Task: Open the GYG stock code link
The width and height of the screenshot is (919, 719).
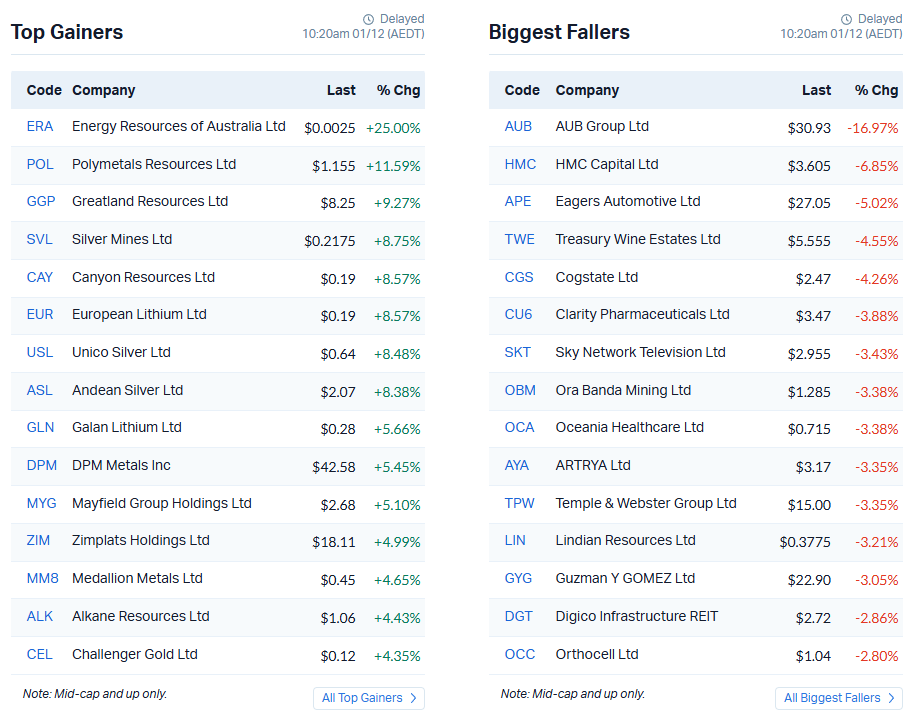Action: pos(519,579)
